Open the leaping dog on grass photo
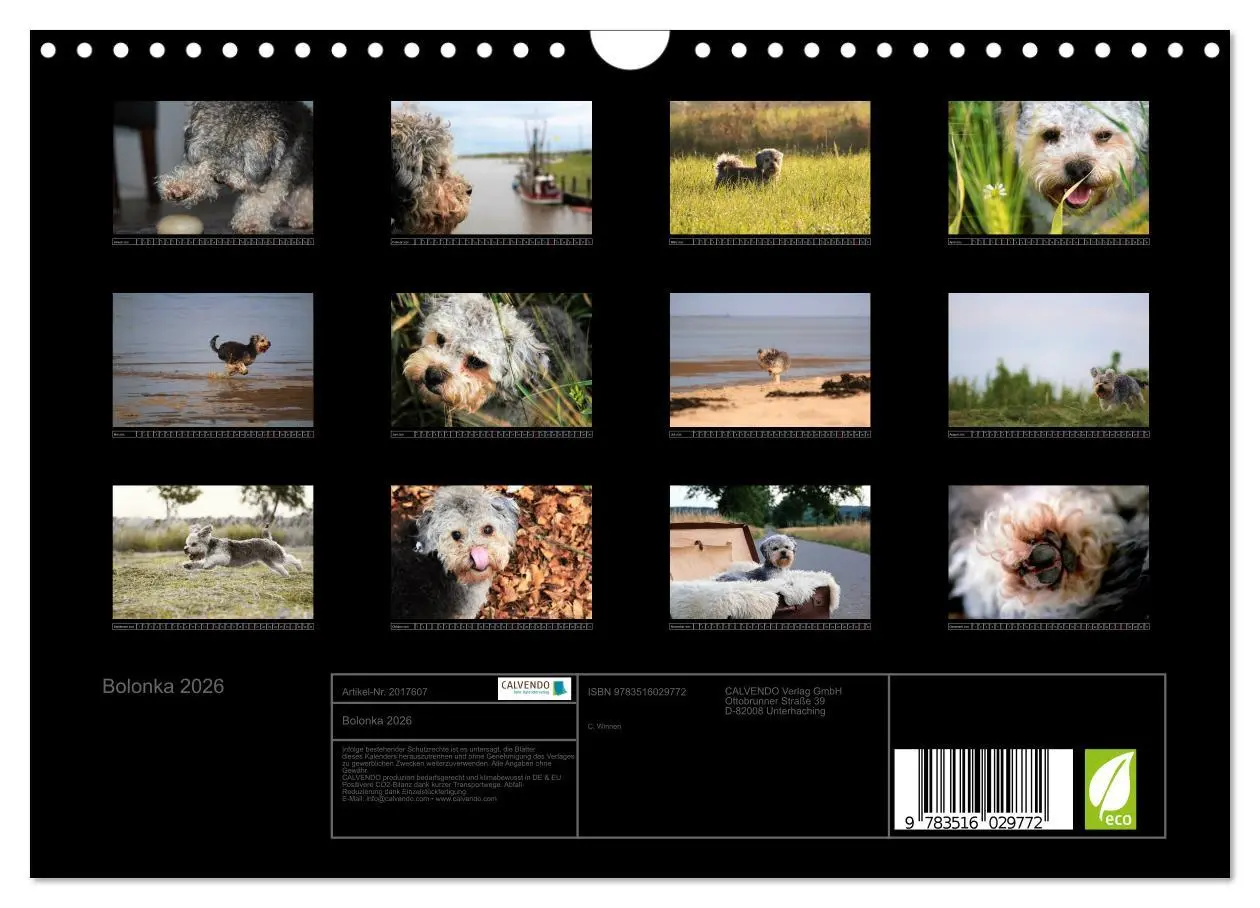This screenshot has width=1260, height=908. (x=213, y=552)
